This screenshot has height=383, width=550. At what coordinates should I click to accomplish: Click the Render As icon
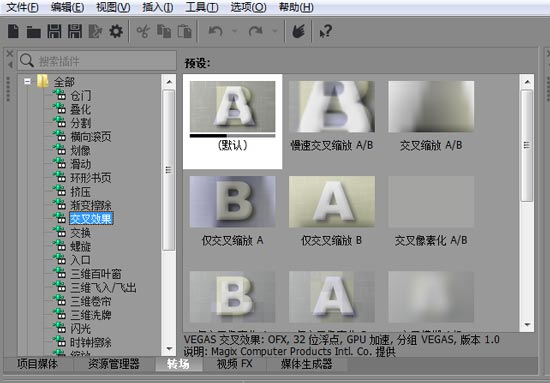(95, 31)
